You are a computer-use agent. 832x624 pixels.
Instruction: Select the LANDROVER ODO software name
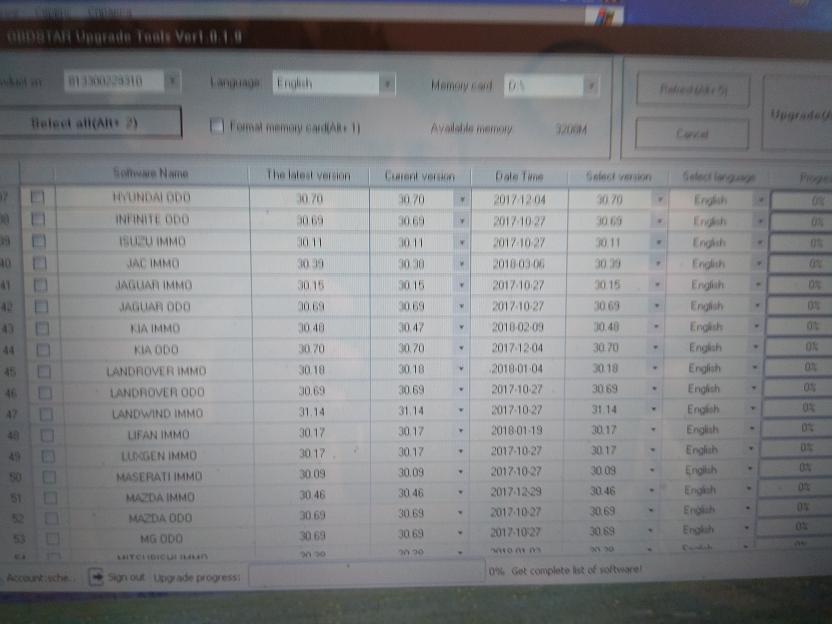click(x=157, y=393)
